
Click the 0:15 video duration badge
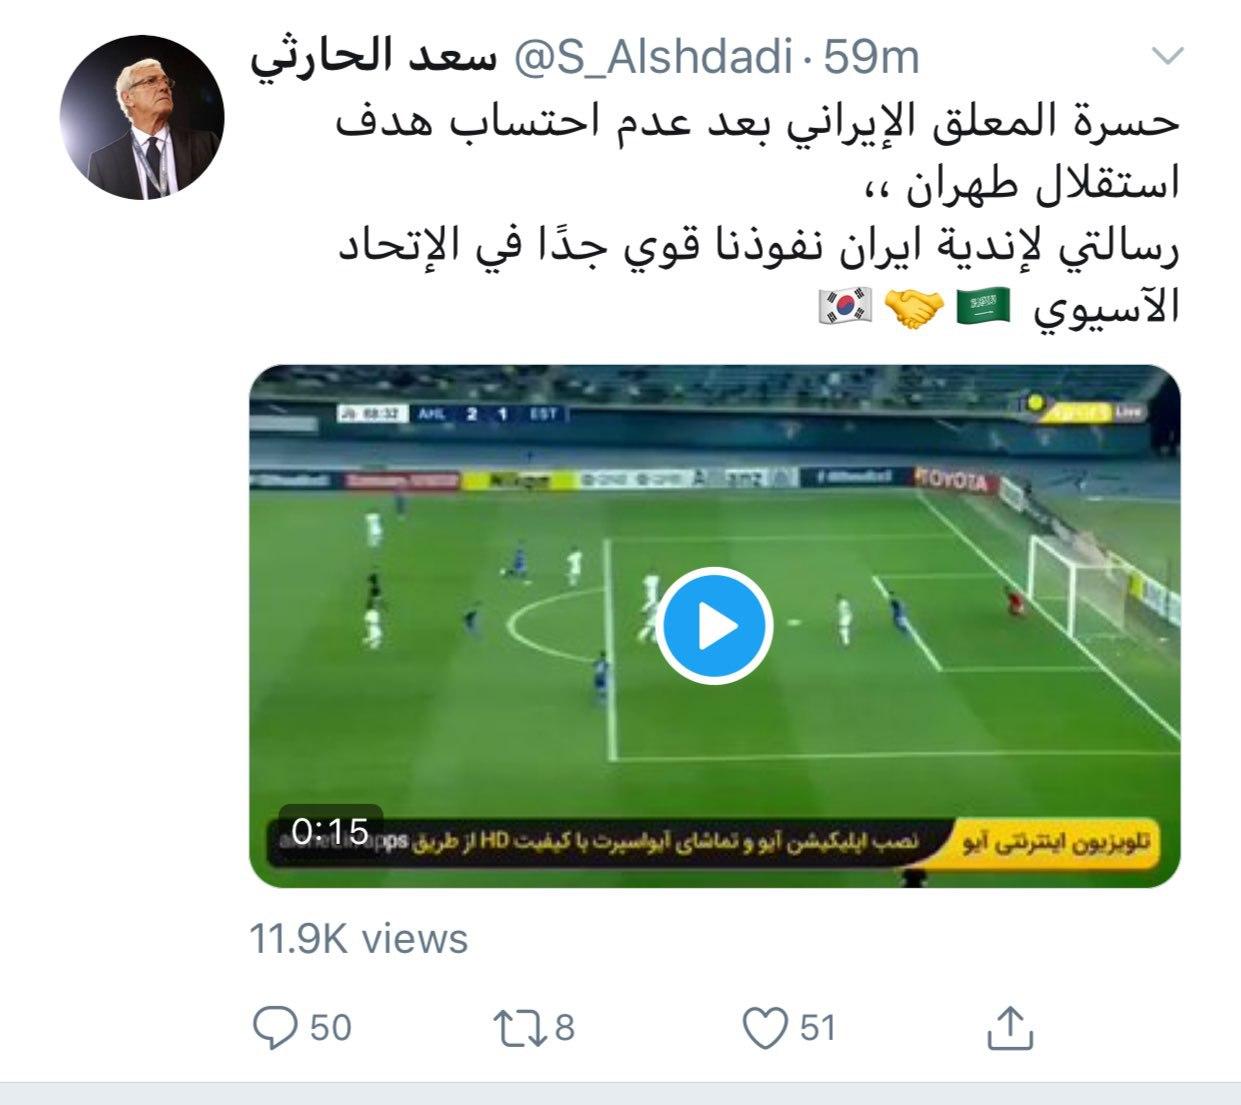(x=330, y=830)
